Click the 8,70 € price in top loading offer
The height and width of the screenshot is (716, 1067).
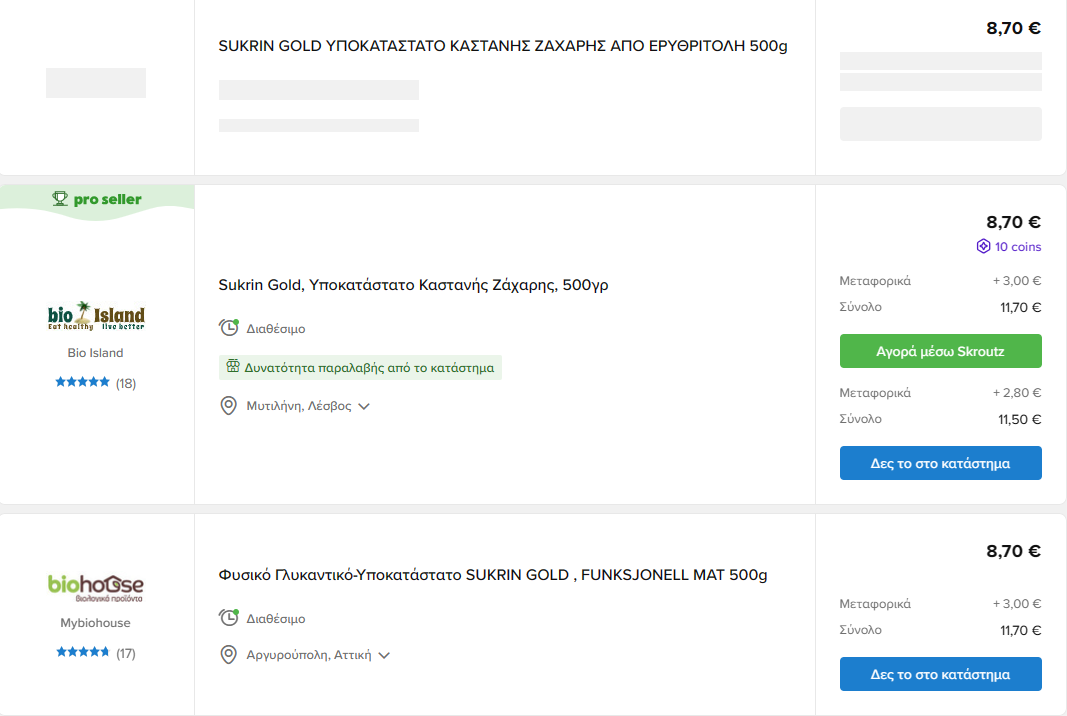1013,28
